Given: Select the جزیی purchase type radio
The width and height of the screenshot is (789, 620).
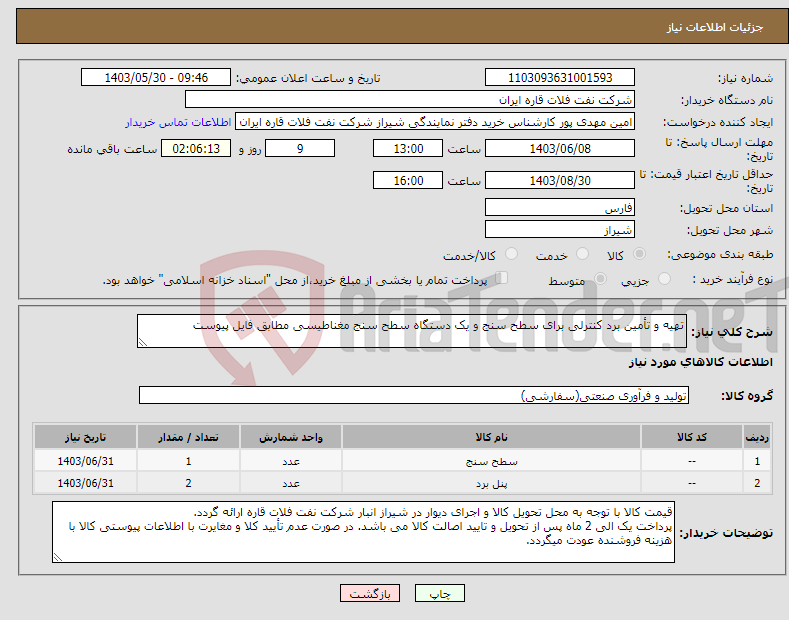Looking at the screenshot, I should [664, 278].
